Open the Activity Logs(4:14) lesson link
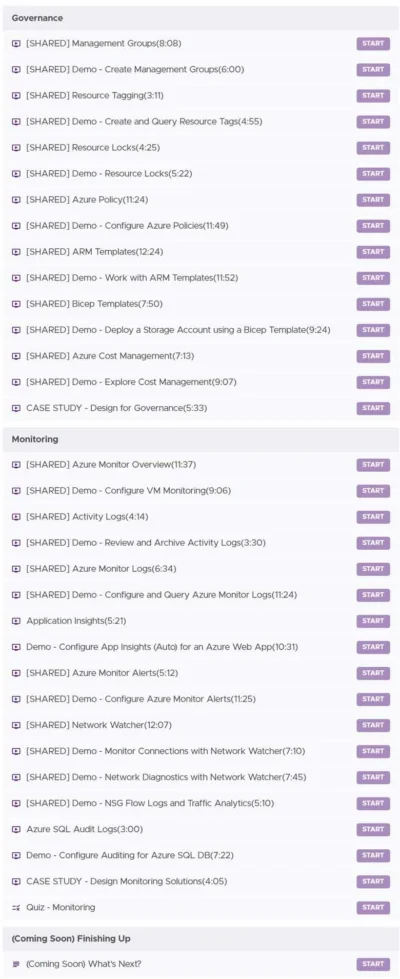This screenshot has width=400, height=979. coord(87,517)
